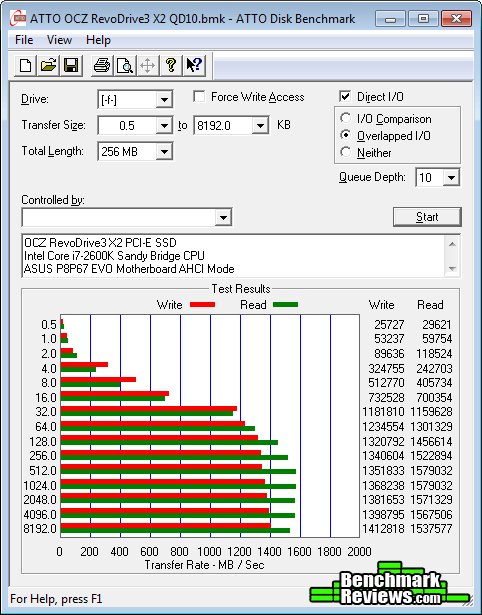Select the Neither radio button
Viewport: 482px width, 615px height.
(x=346, y=152)
